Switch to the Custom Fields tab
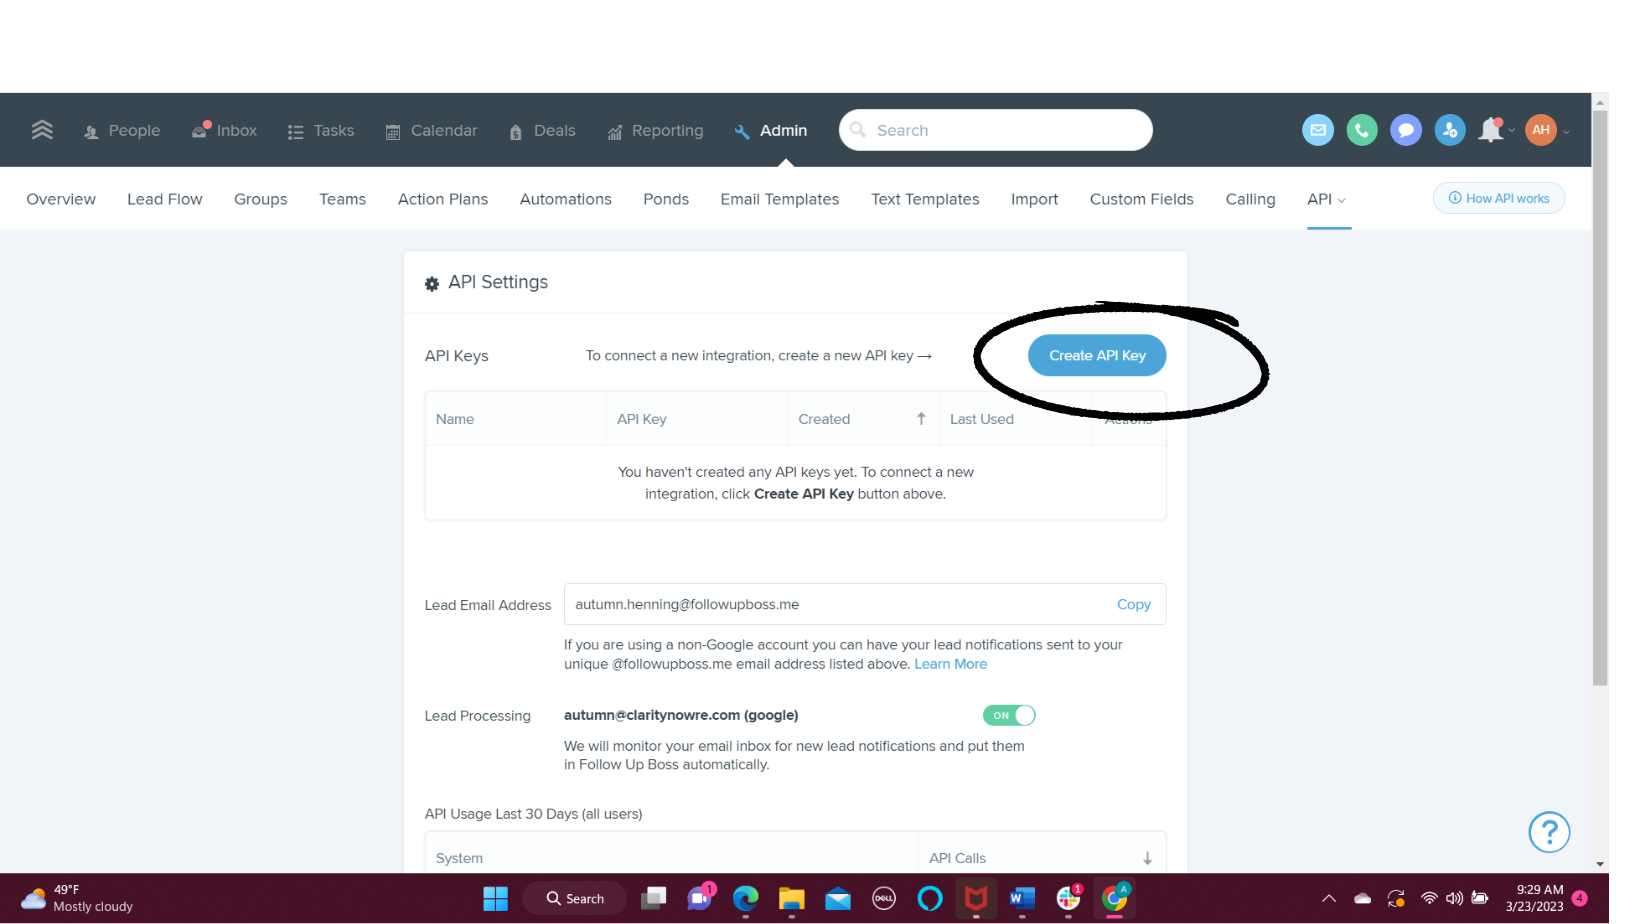This screenshot has height=924, width=1640. tap(1142, 199)
